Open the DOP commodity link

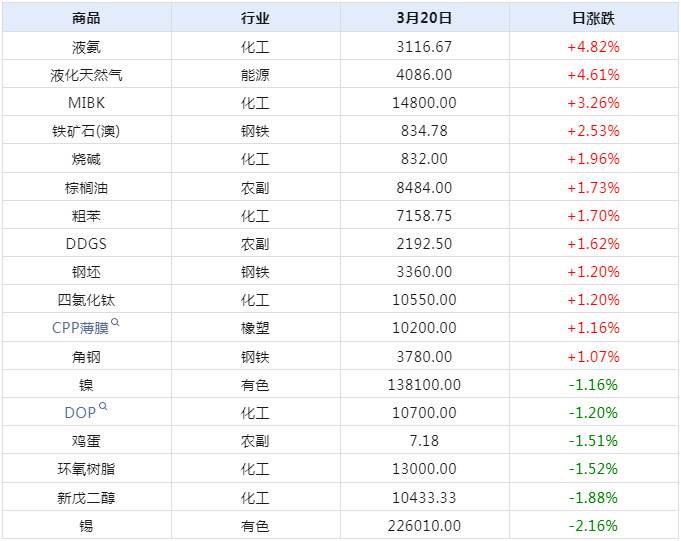click(x=80, y=412)
